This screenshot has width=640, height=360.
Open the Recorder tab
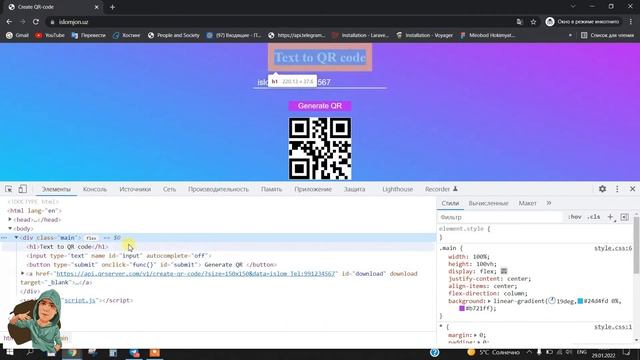[x=441, y=189]
